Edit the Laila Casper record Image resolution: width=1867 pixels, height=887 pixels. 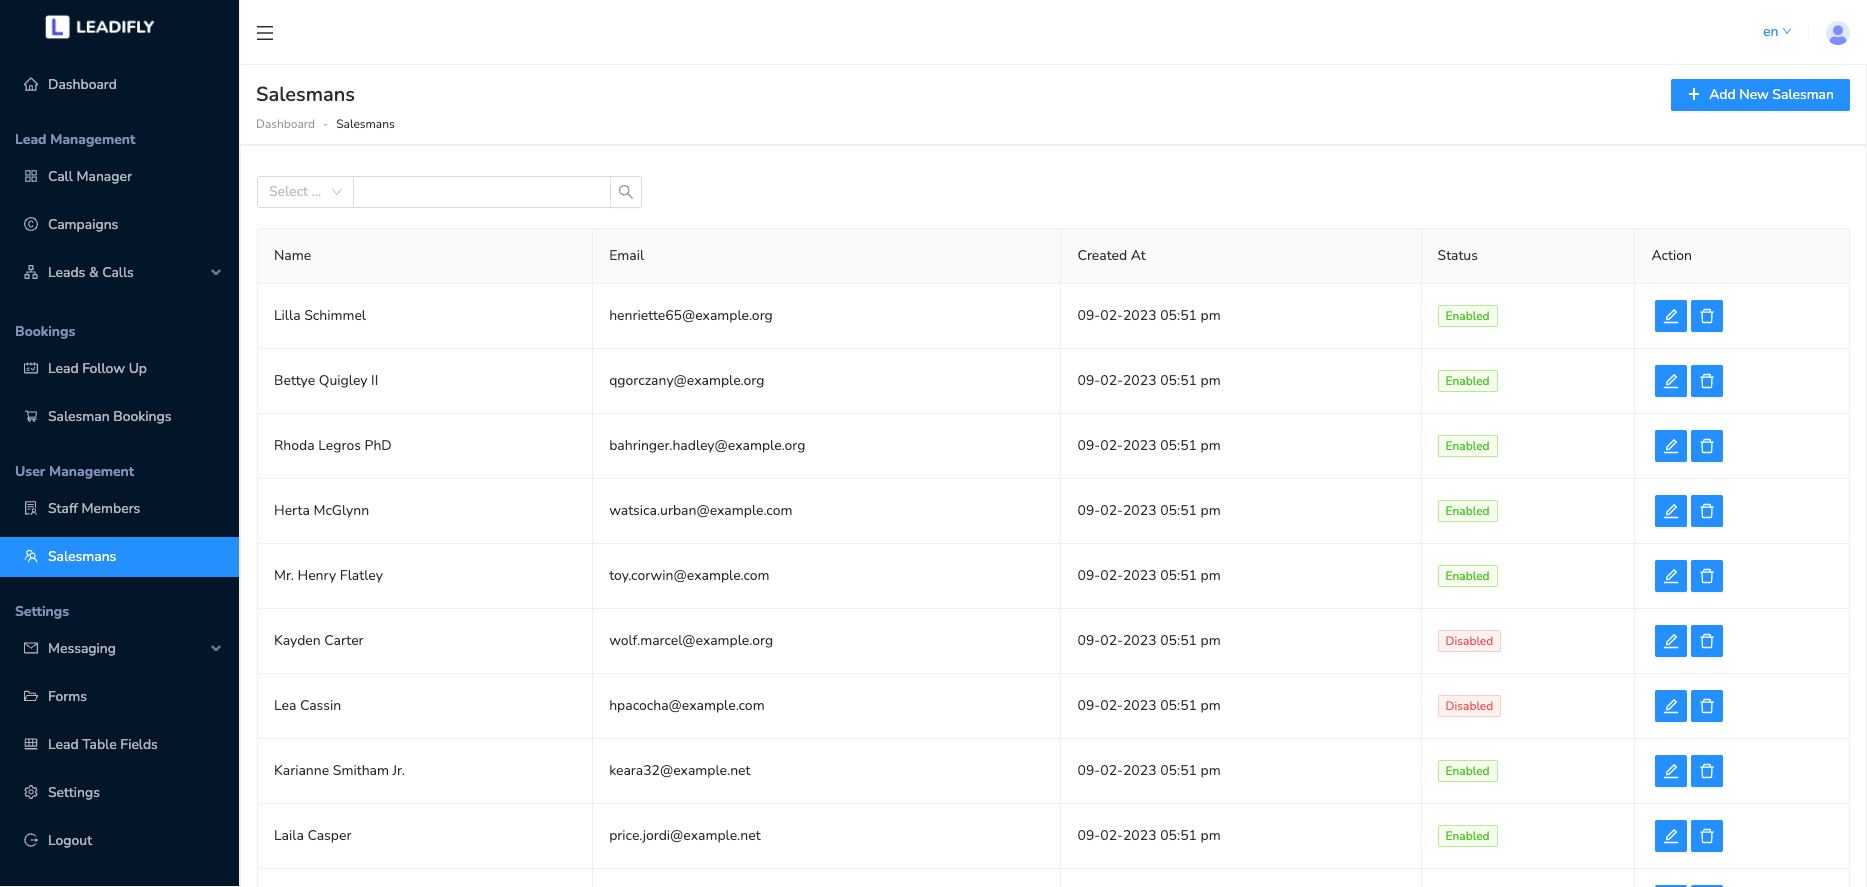tap(1670, 836)
